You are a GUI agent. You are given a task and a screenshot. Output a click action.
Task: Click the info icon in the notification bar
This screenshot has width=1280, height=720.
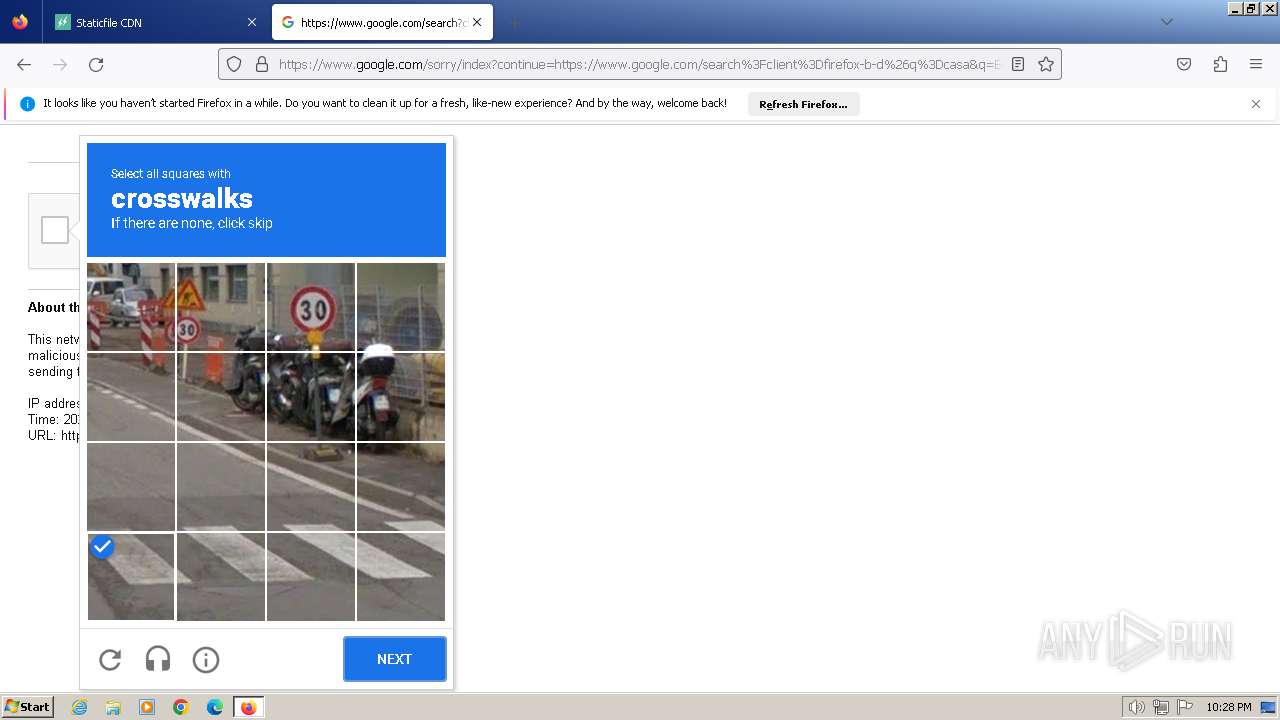(x=27, y=104)
